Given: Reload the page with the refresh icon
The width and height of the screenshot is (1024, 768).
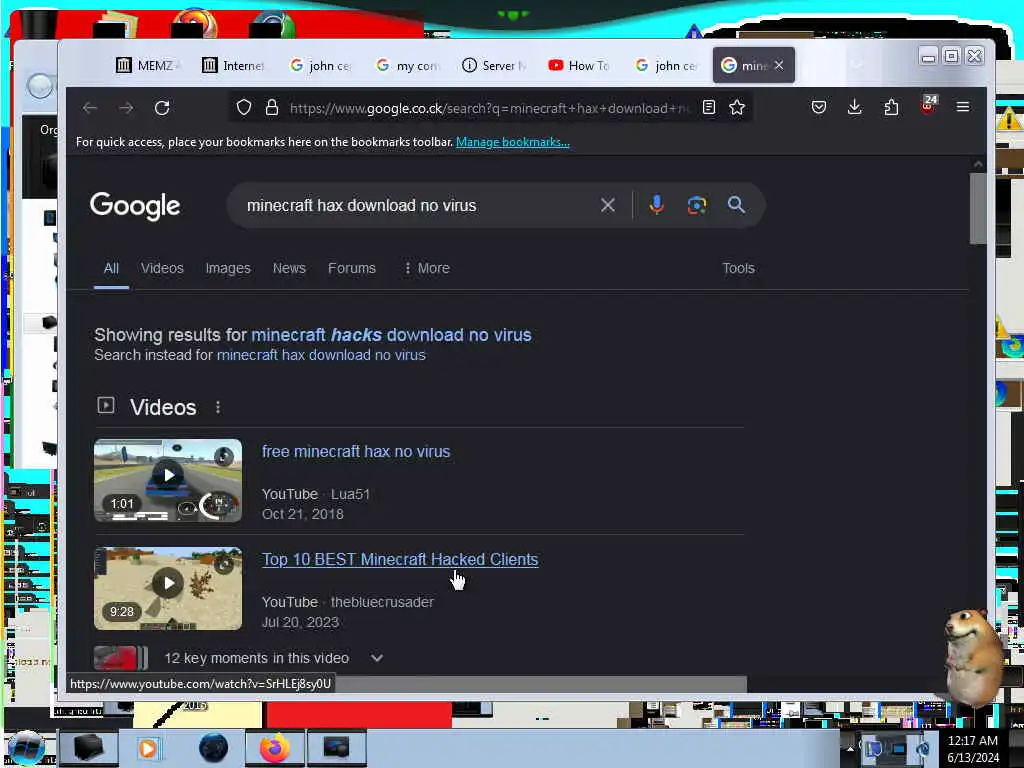Looking at the screenshot, I should (x=162, y=108).
